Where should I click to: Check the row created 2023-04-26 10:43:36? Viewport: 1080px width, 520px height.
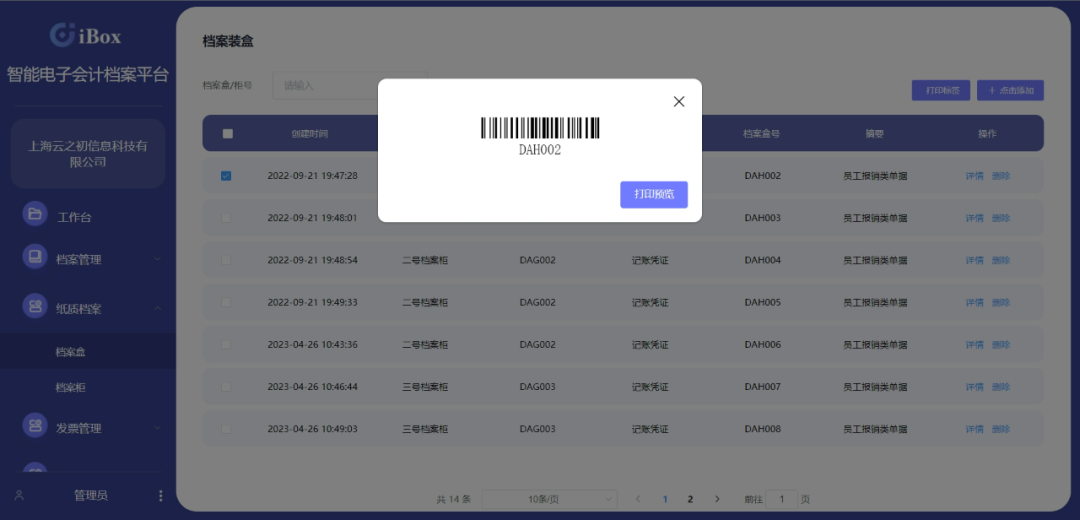226,344
